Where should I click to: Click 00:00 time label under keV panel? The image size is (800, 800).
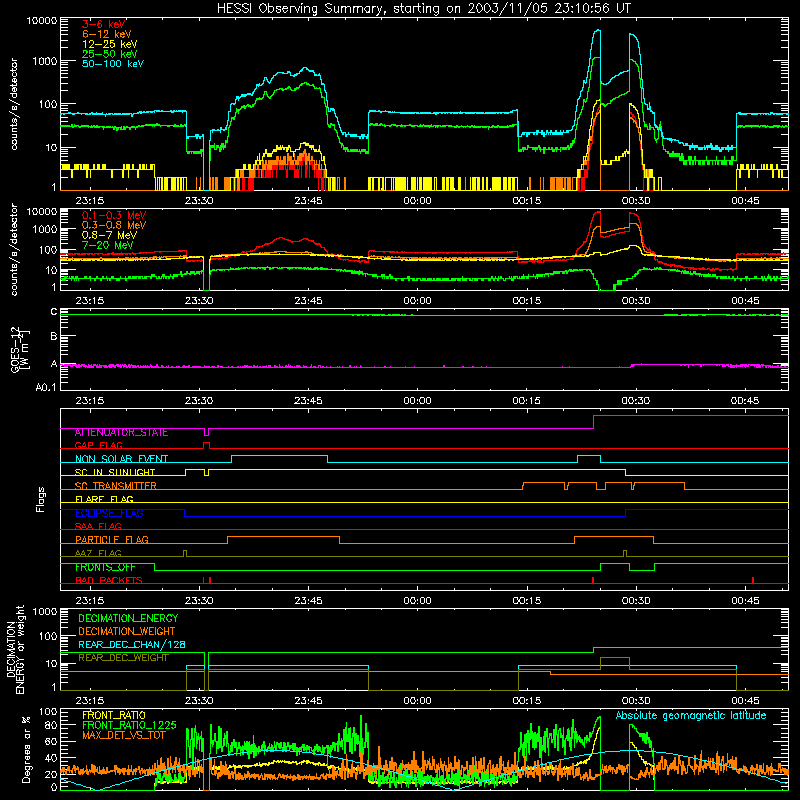(x=417, y=201)
